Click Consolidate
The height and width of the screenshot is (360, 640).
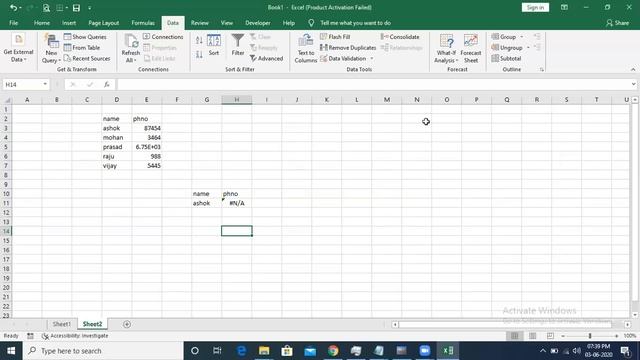click(x=400, y=37)
